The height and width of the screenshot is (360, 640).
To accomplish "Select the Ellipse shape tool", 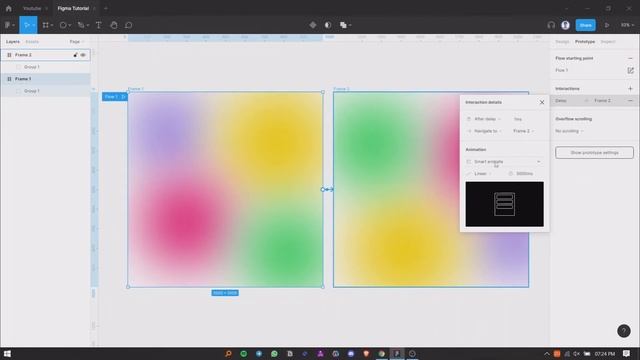I will point(63,25).
